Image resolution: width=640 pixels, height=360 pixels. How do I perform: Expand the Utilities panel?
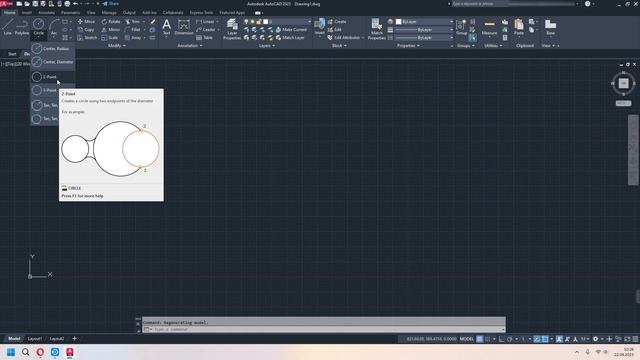pos(493,46)
